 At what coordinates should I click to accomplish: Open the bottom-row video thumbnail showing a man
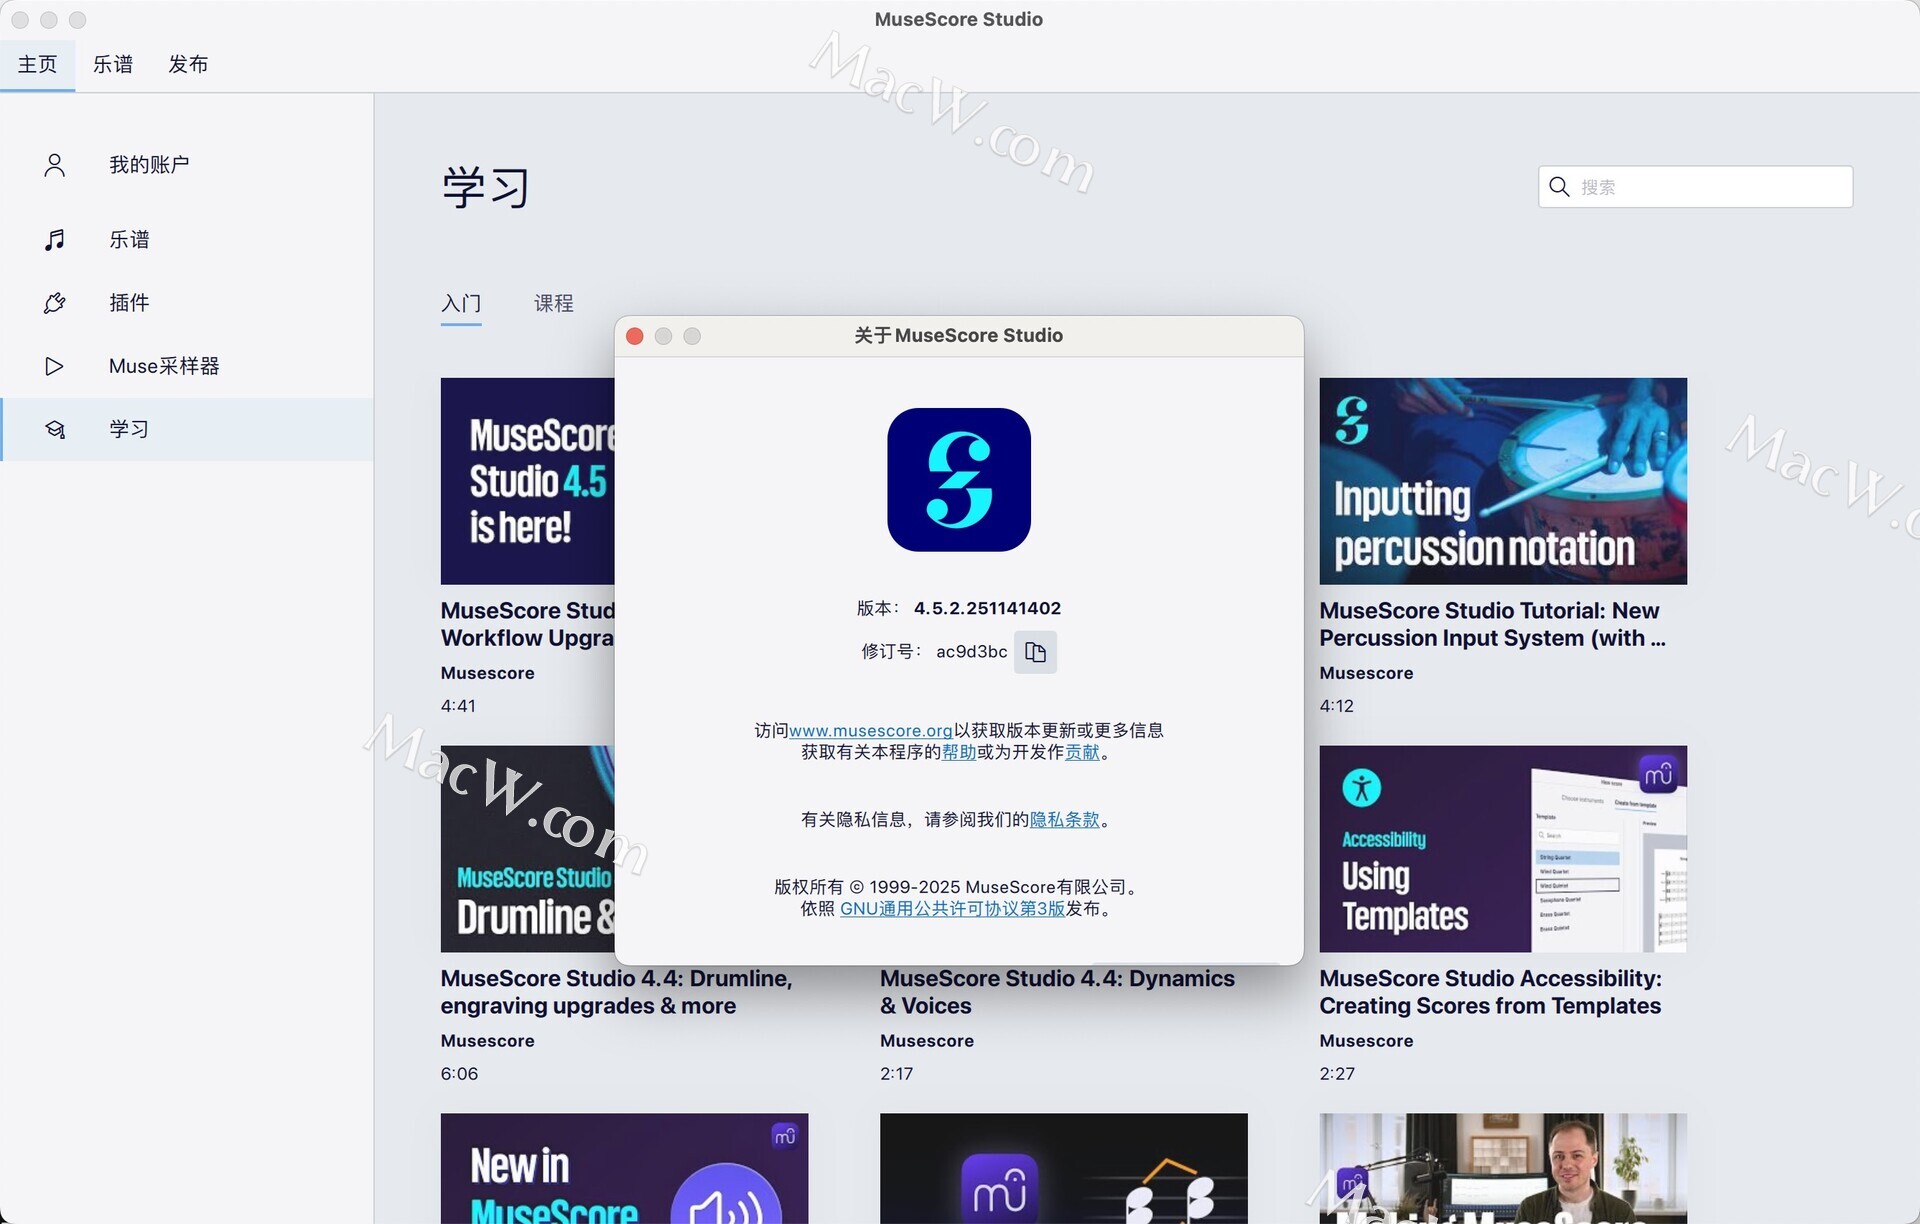(1503, 1168)
